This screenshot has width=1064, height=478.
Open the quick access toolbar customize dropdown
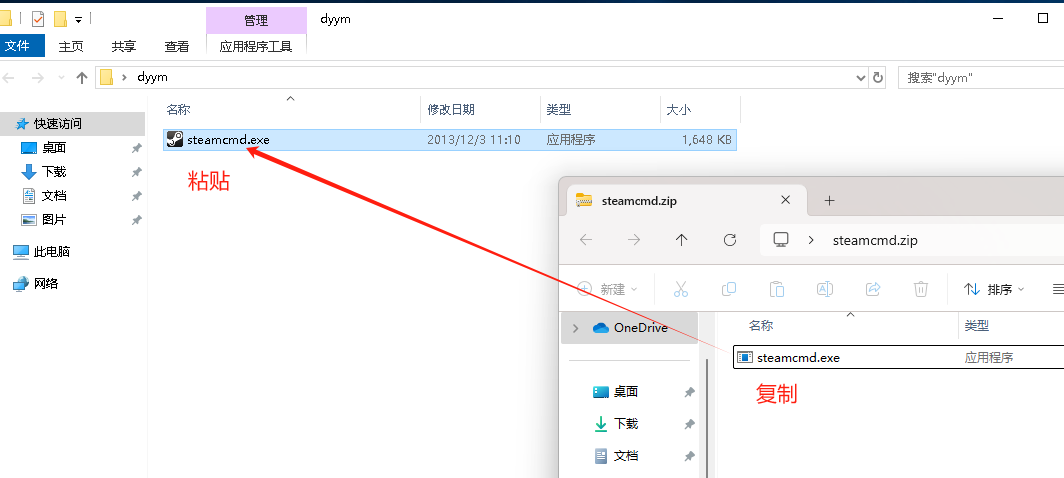click(78, 20)
